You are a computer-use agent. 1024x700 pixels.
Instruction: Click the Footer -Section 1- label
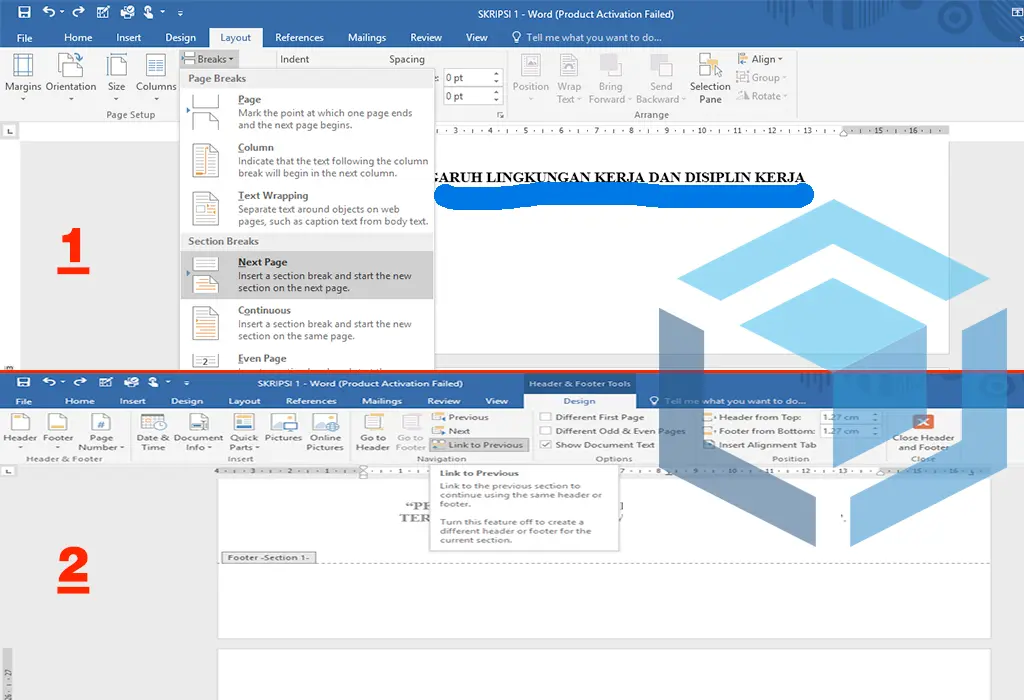(x=268, y=558)
